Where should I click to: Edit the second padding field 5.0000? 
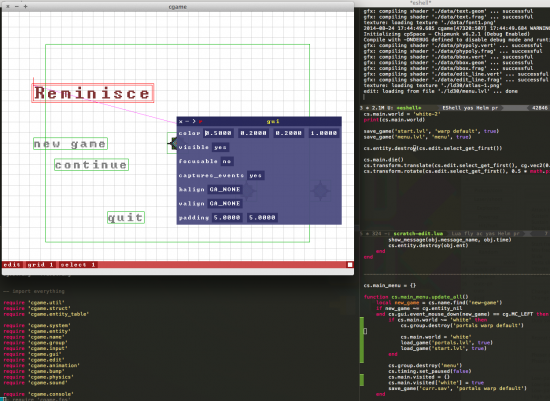pyautogui.click(x=262, y=218)
